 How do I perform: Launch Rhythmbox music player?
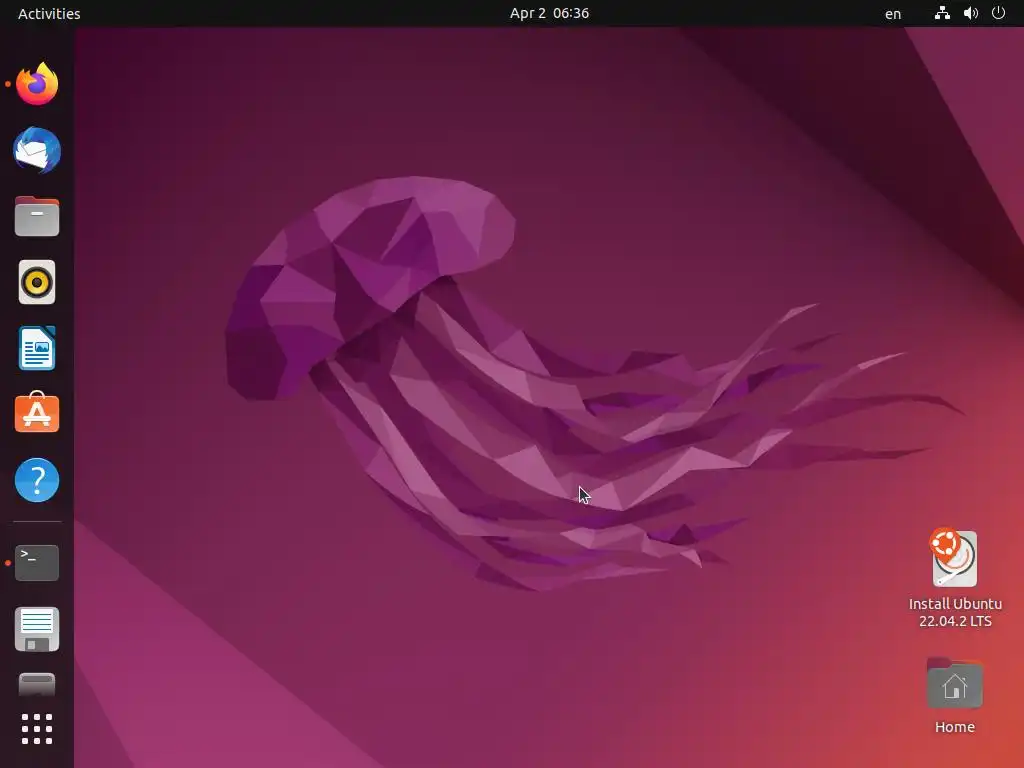[x=37, y=282]
